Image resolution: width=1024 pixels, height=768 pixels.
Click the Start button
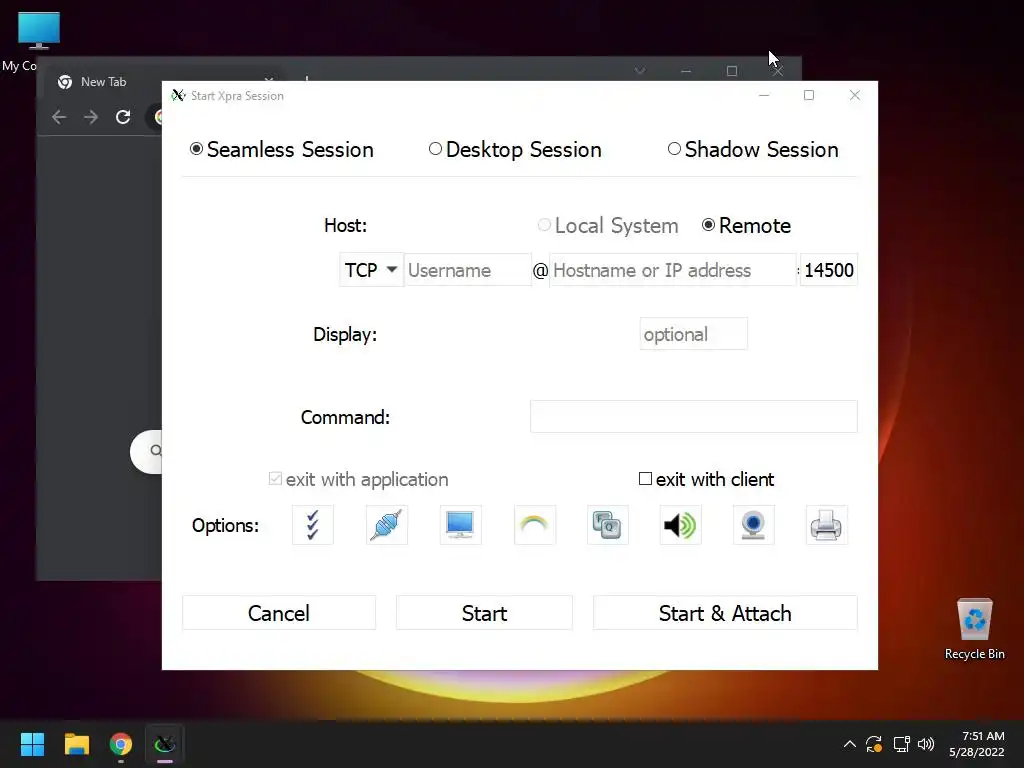point(484,613)
